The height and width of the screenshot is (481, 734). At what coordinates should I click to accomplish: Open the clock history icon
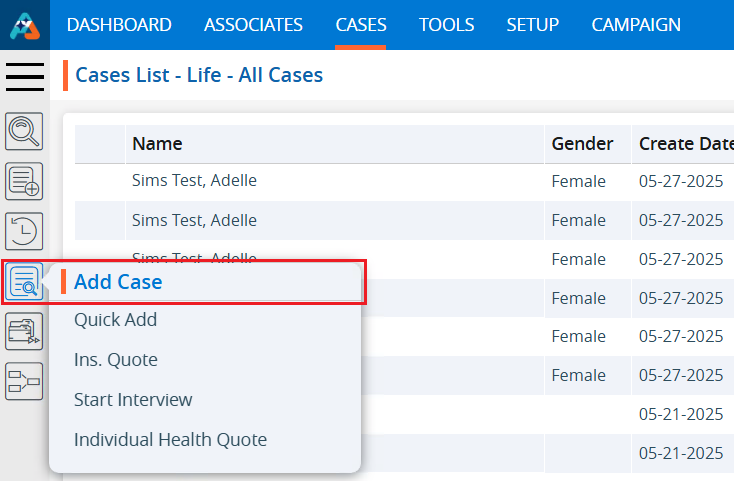coord(25,231)
